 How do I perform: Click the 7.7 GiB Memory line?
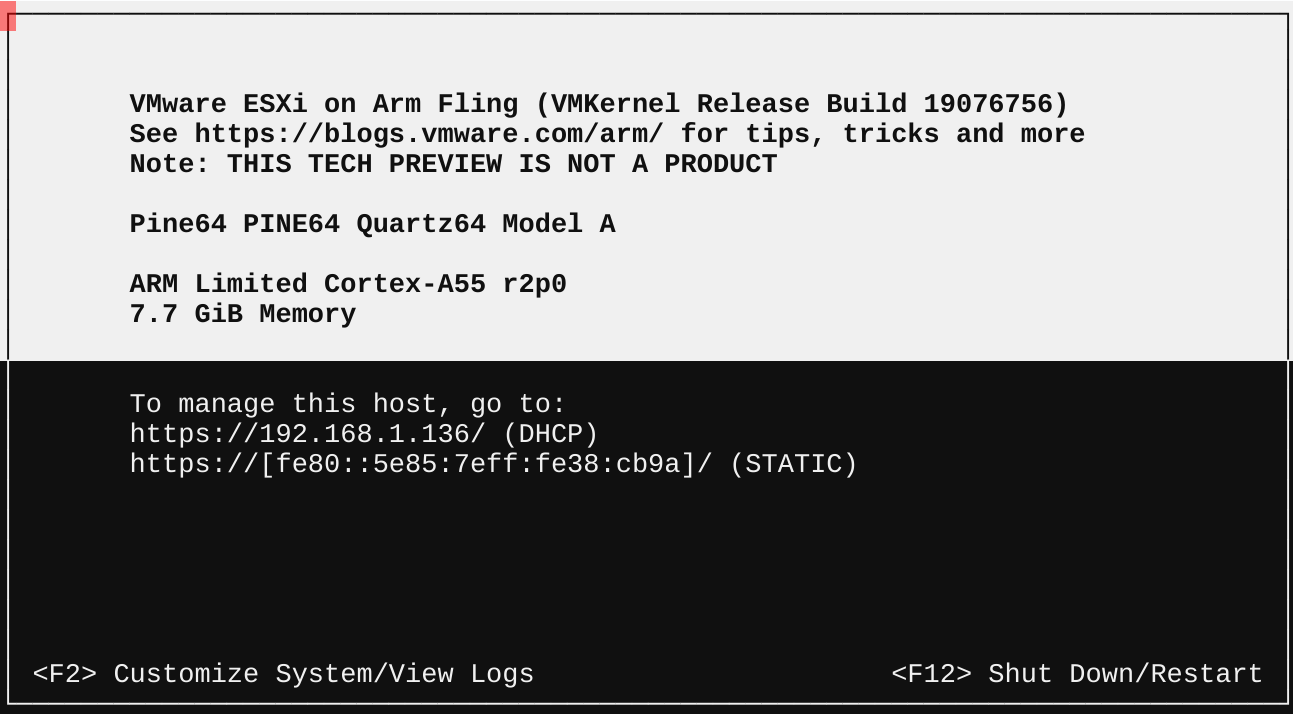tap(243, 314)
